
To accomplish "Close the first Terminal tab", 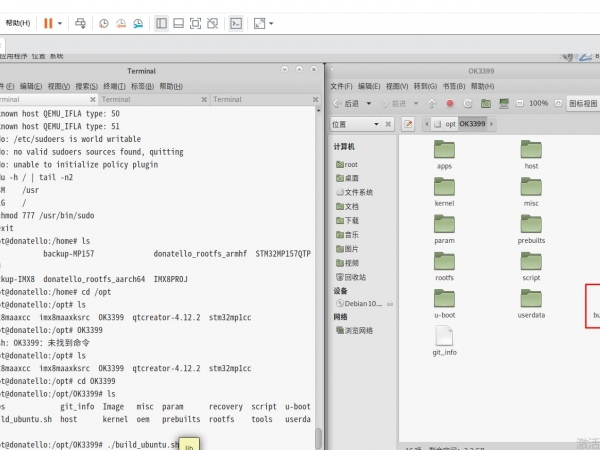I will 92,99.
